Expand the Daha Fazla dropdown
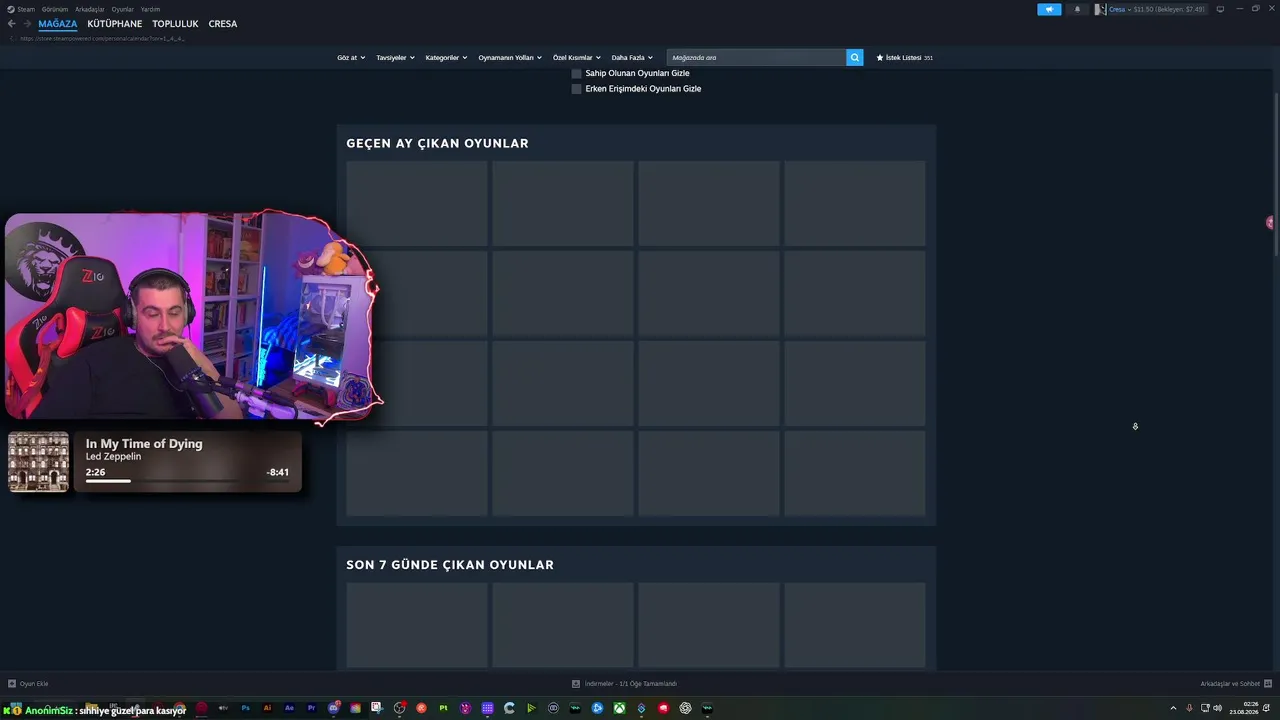1280x720 pixels. pos(632,58)
